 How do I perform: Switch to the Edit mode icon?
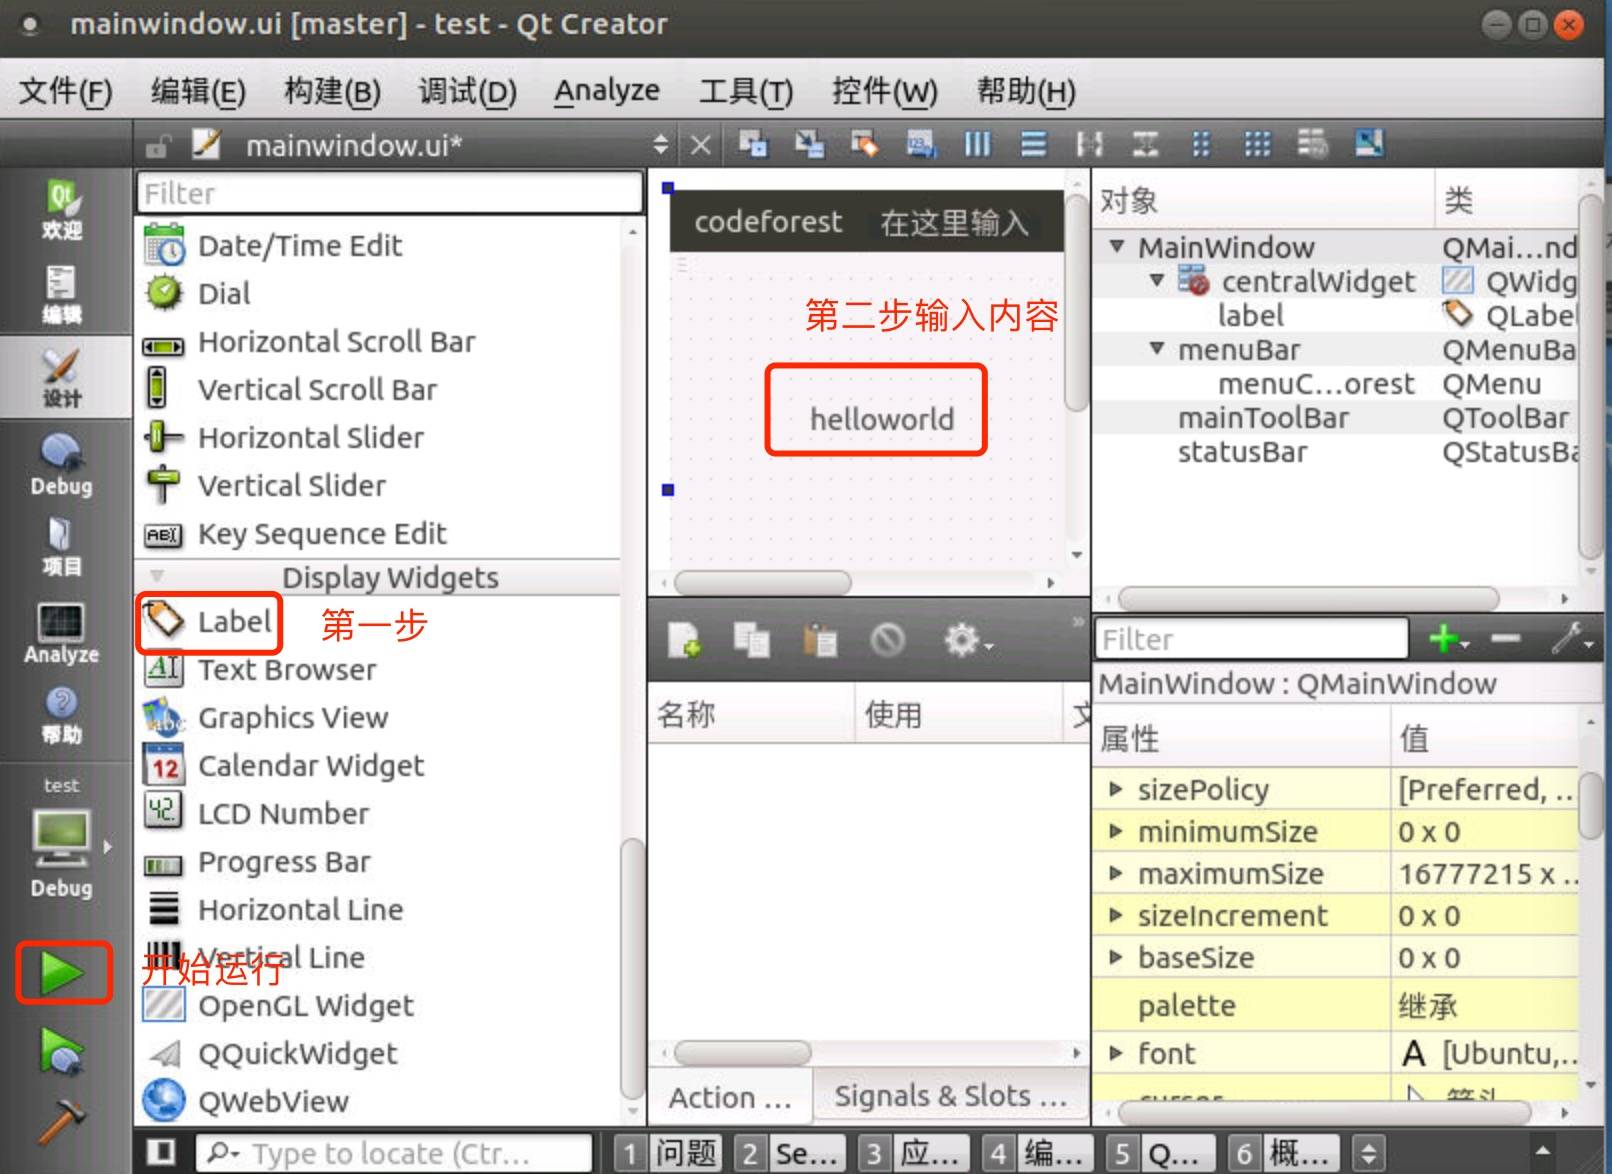point(61,294)
